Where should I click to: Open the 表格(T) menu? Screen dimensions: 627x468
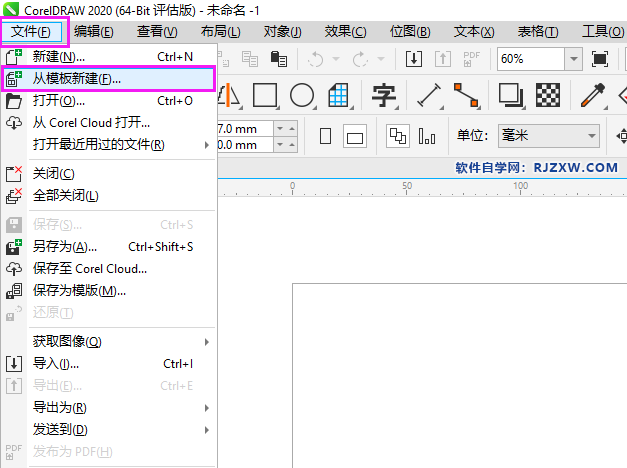point(538,32)
